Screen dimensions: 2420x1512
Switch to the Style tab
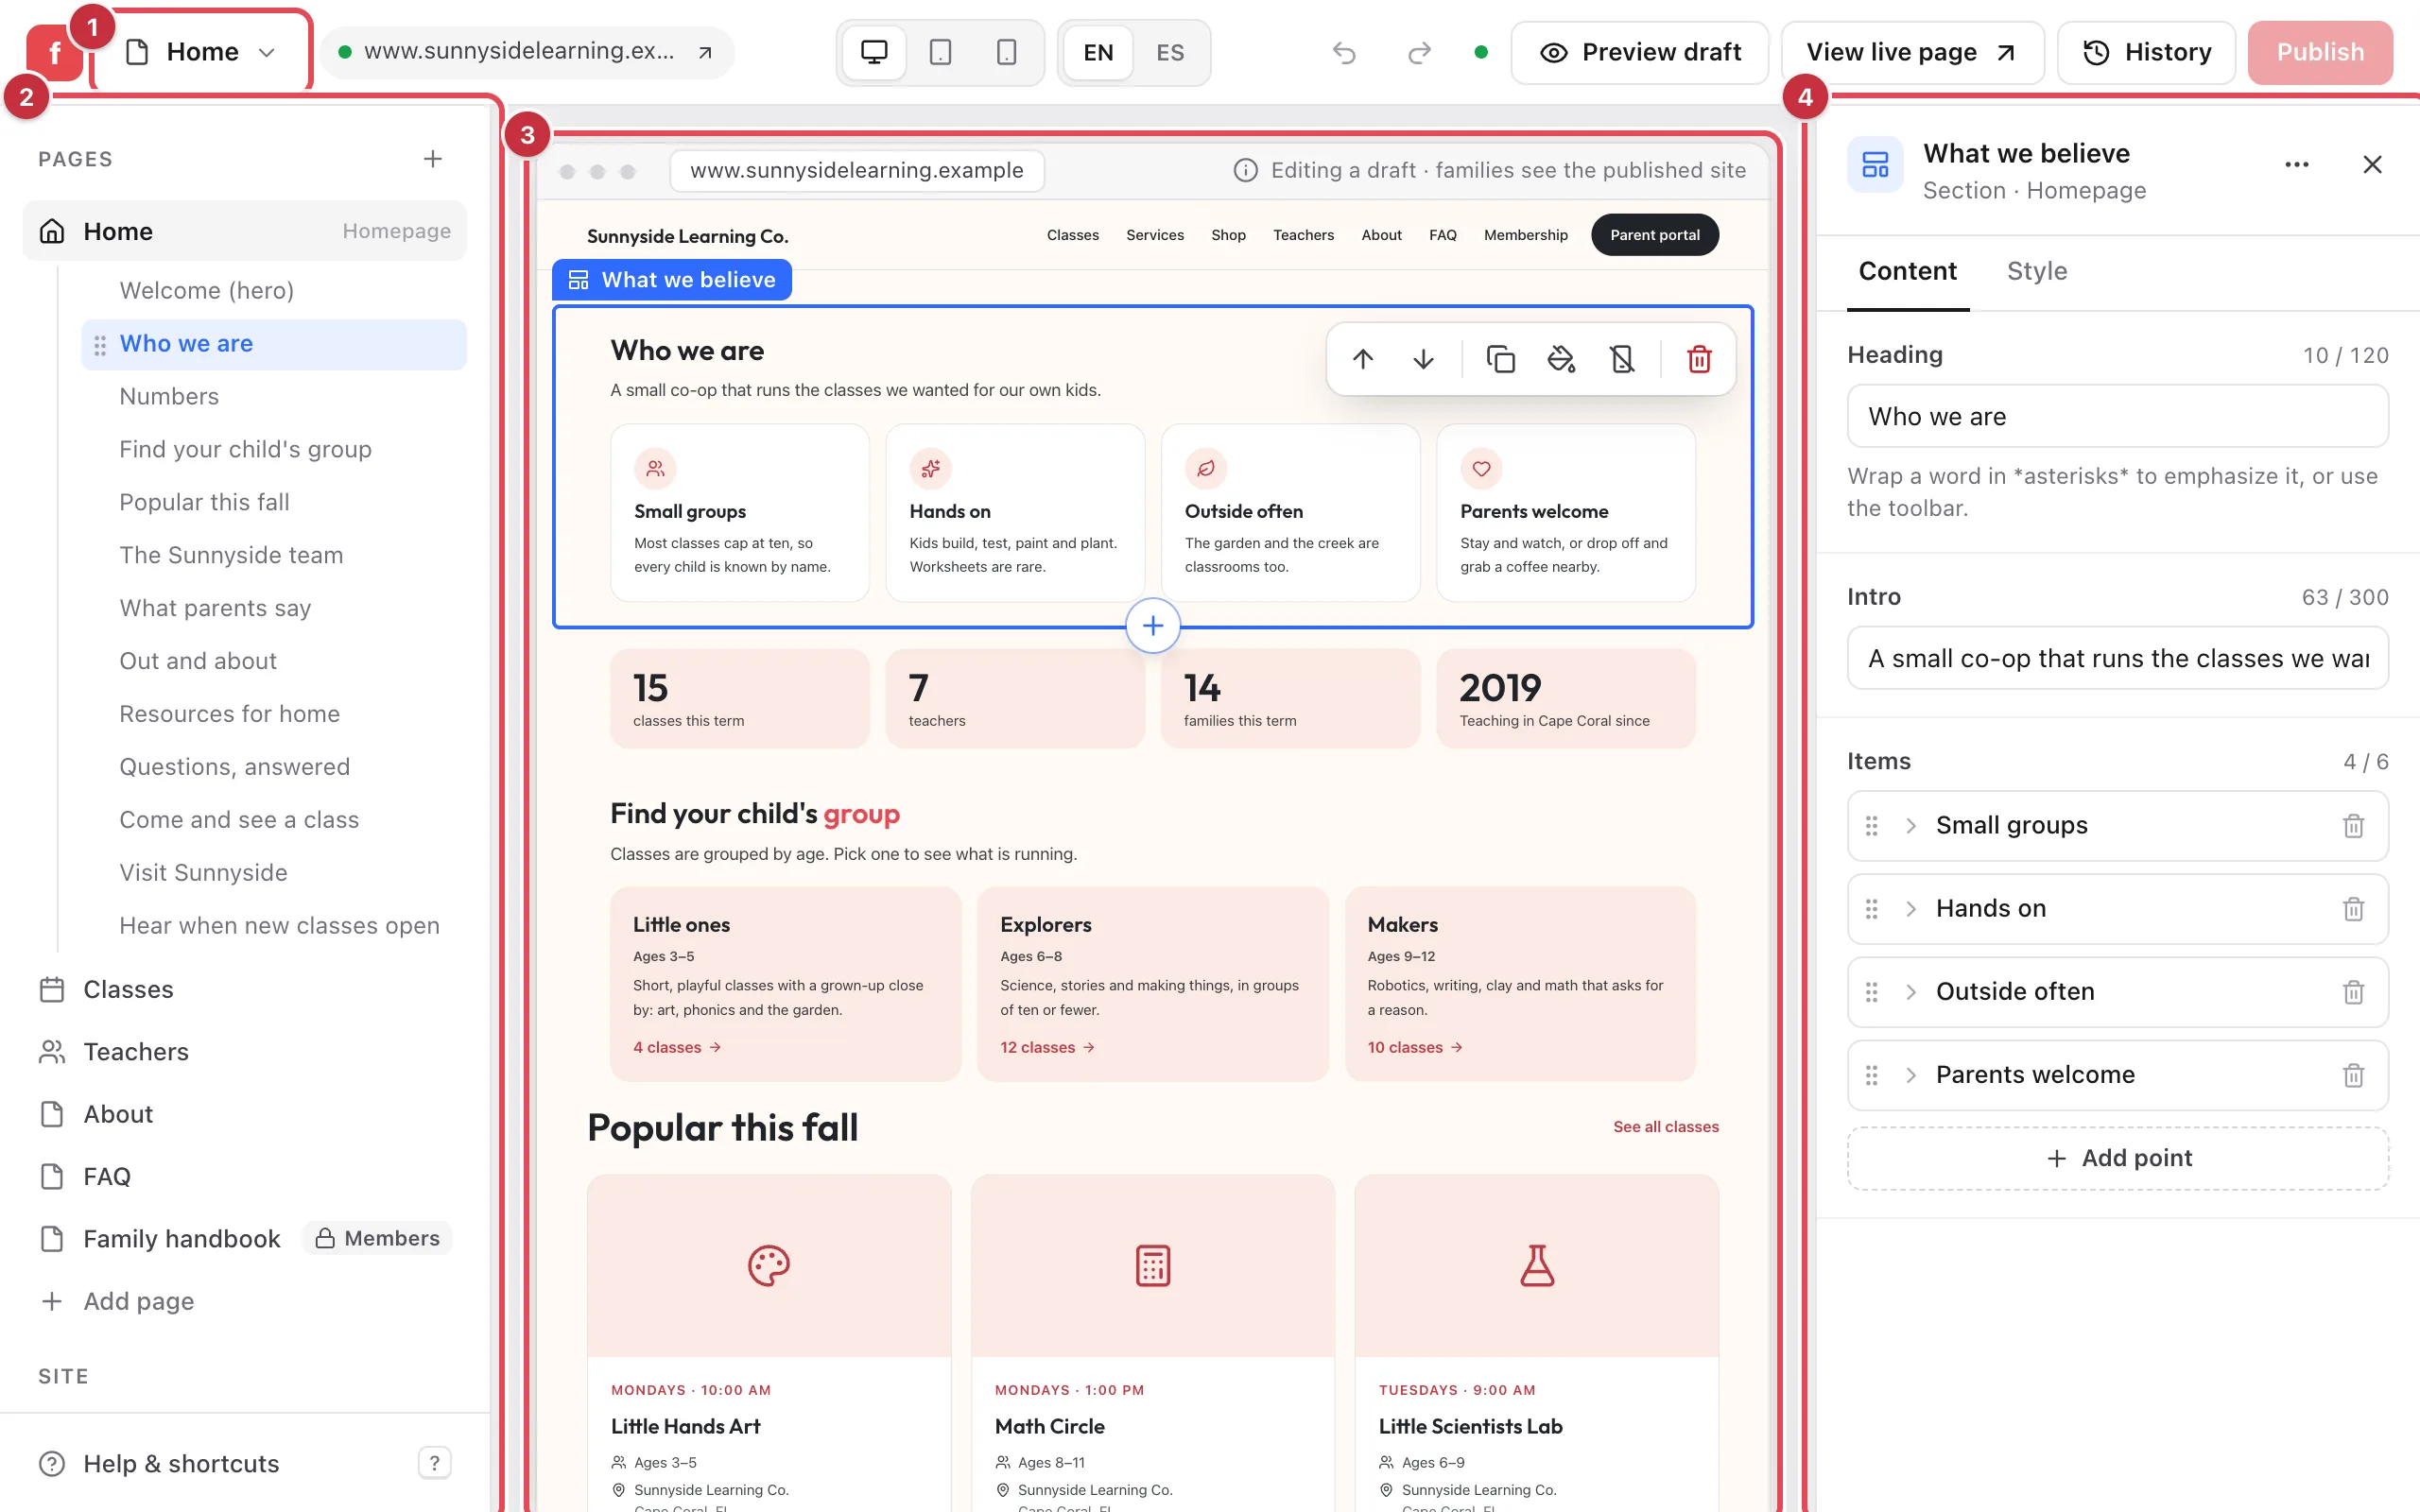[2036, 271]
